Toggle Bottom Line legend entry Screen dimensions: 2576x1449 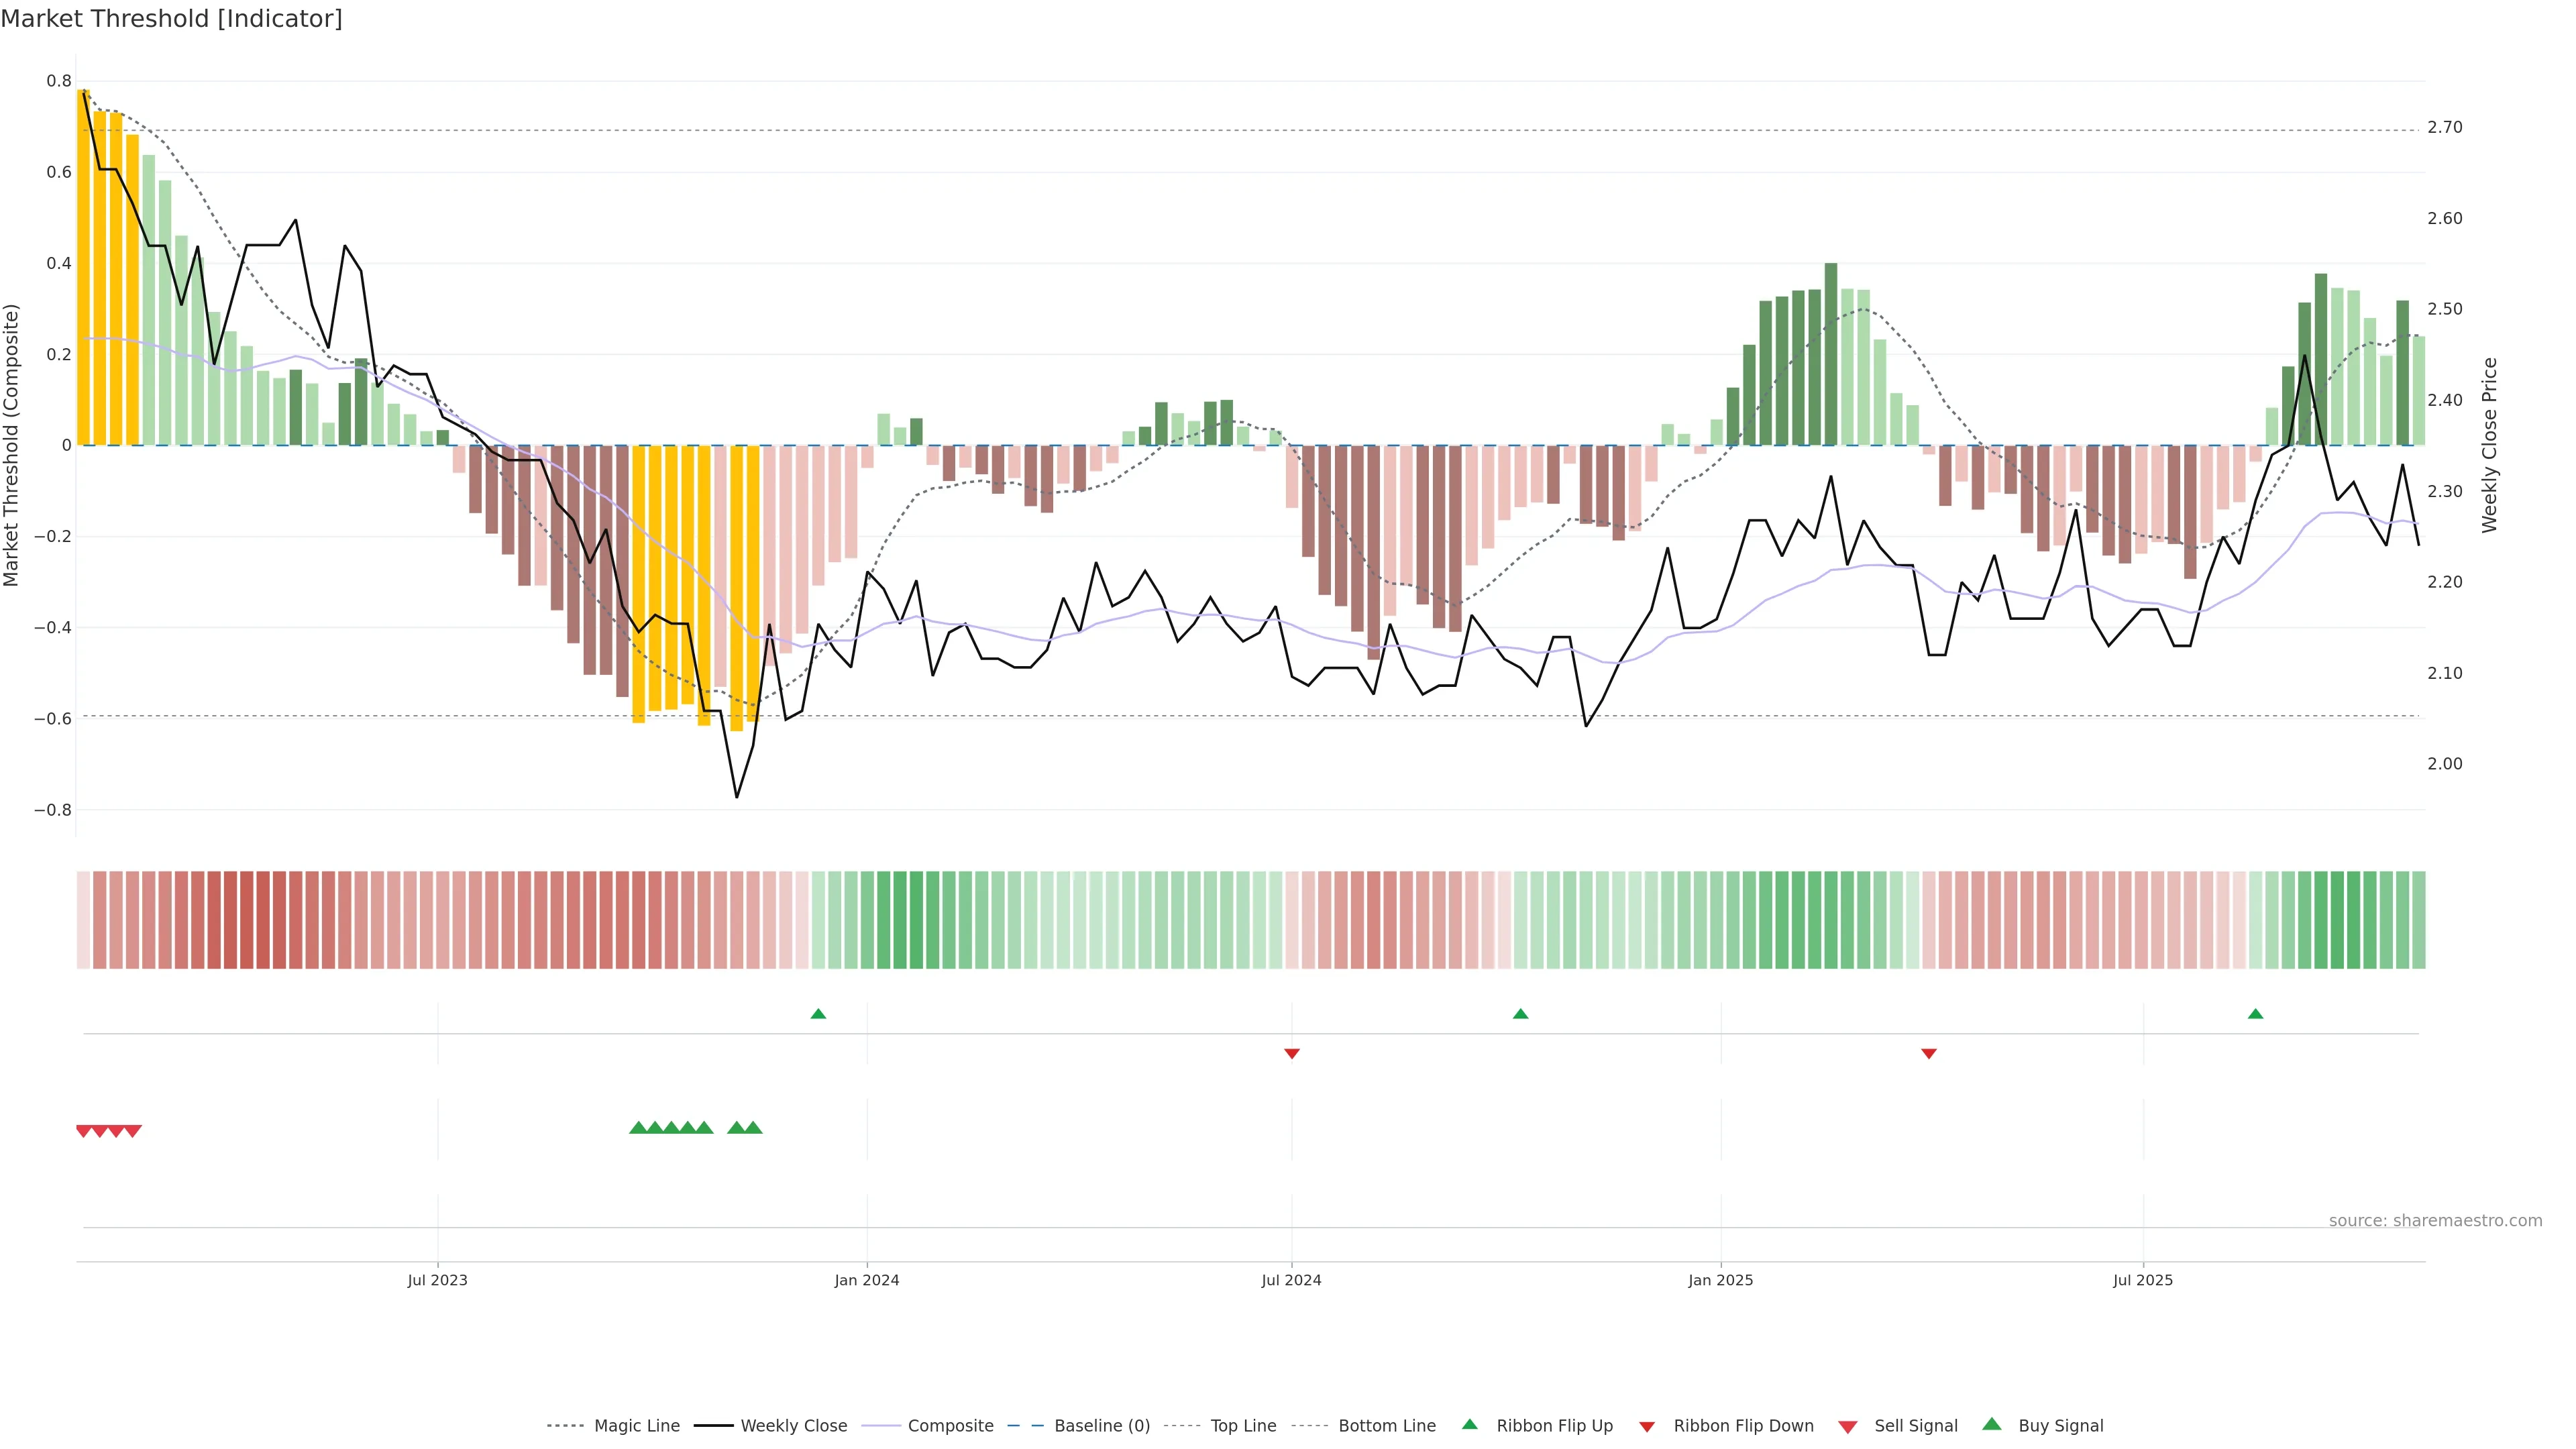coord(1386,1426)
